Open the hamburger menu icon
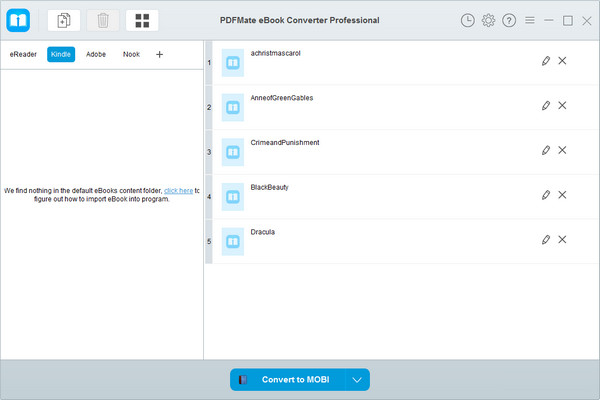The image size is (600, 400). pyautogui.click(x=530, y=20)
